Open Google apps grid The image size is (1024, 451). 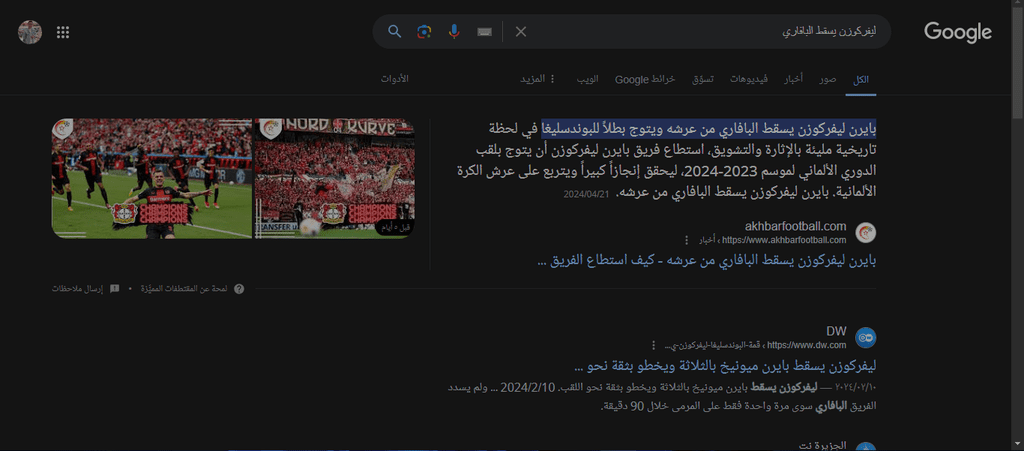pyautogui.click(x=63, y=32)
